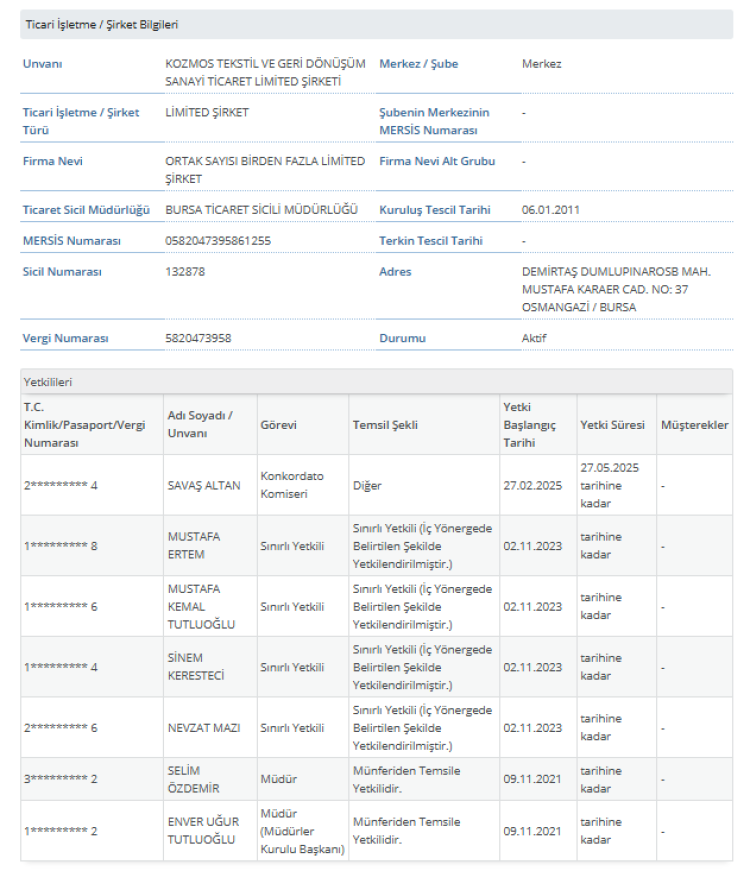The height and width of the screenshot is (871, 750).
Task: Select the MUSTAFA ERTEM name cell
Action: coord(194,545)
